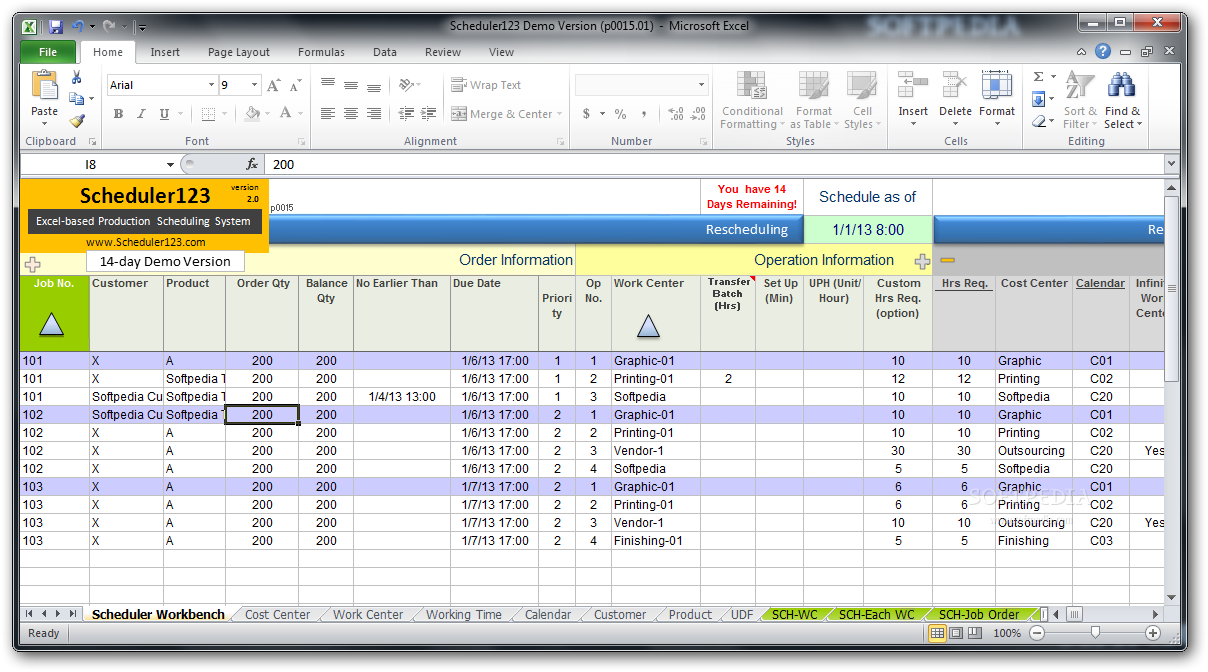Click the Job No. sort triangle
Image resolution: width=1208 pixels, height=672 pixels.
point(51,324)
